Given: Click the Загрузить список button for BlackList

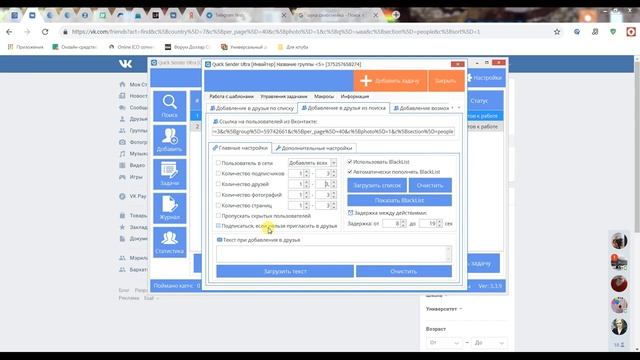Looking at the screenshot, I should pos(377,185).
